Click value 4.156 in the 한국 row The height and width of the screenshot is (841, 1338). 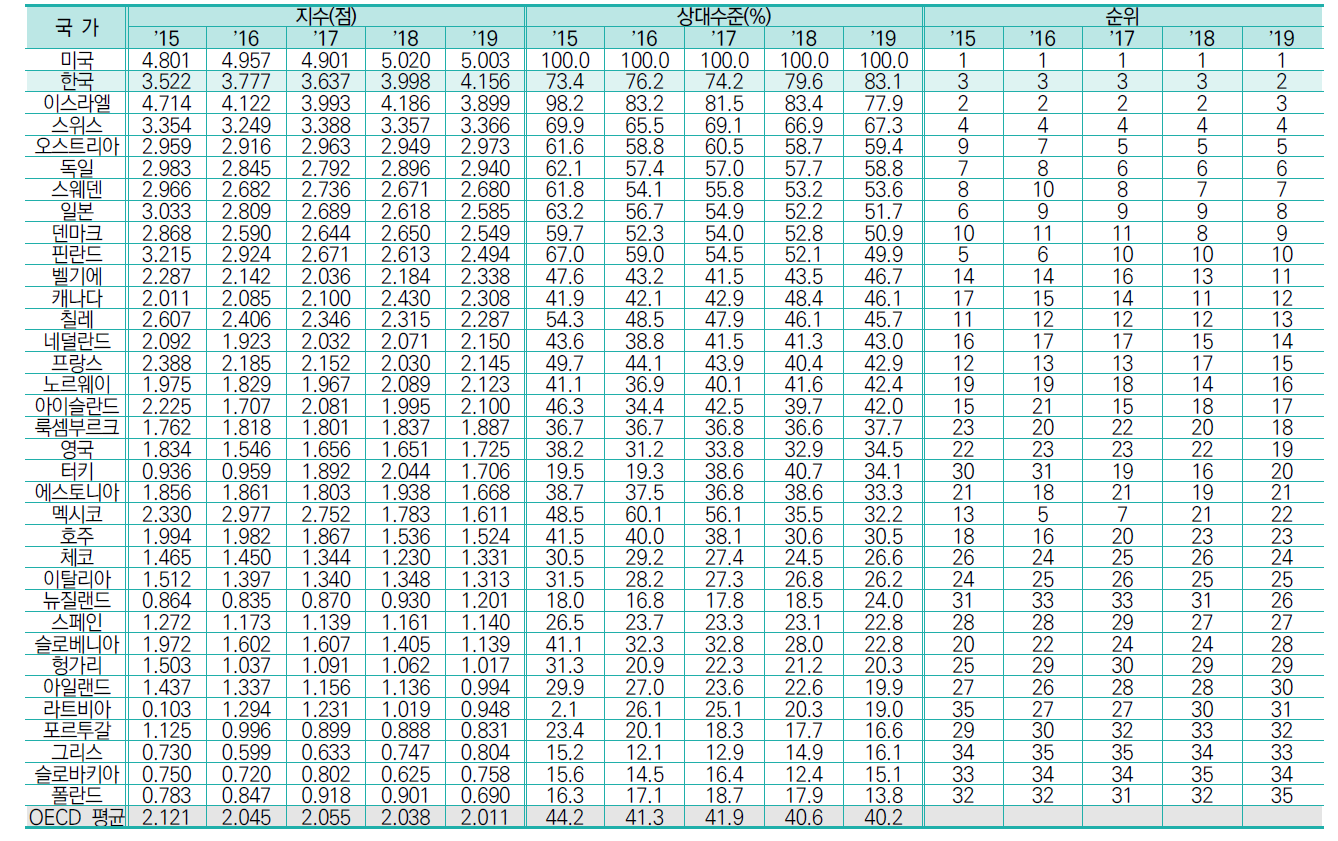pos(485,82)
